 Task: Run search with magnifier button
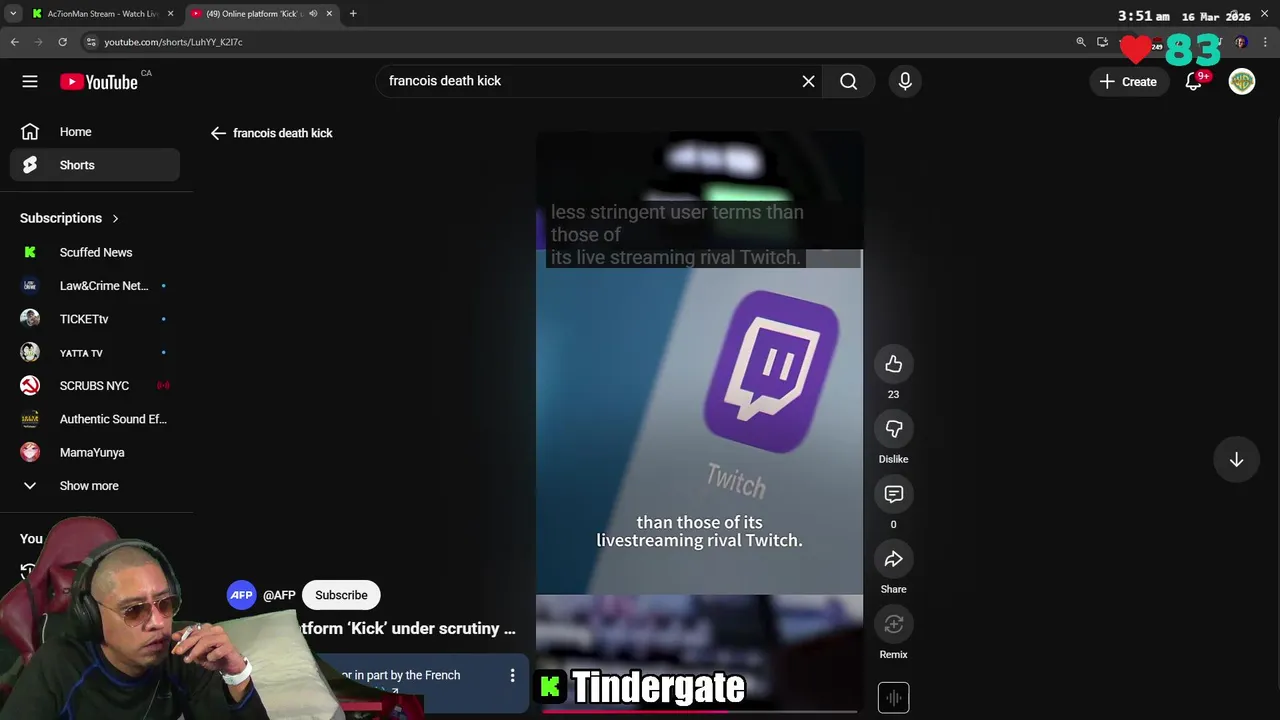pyautogui.click(x=848, y=82)
